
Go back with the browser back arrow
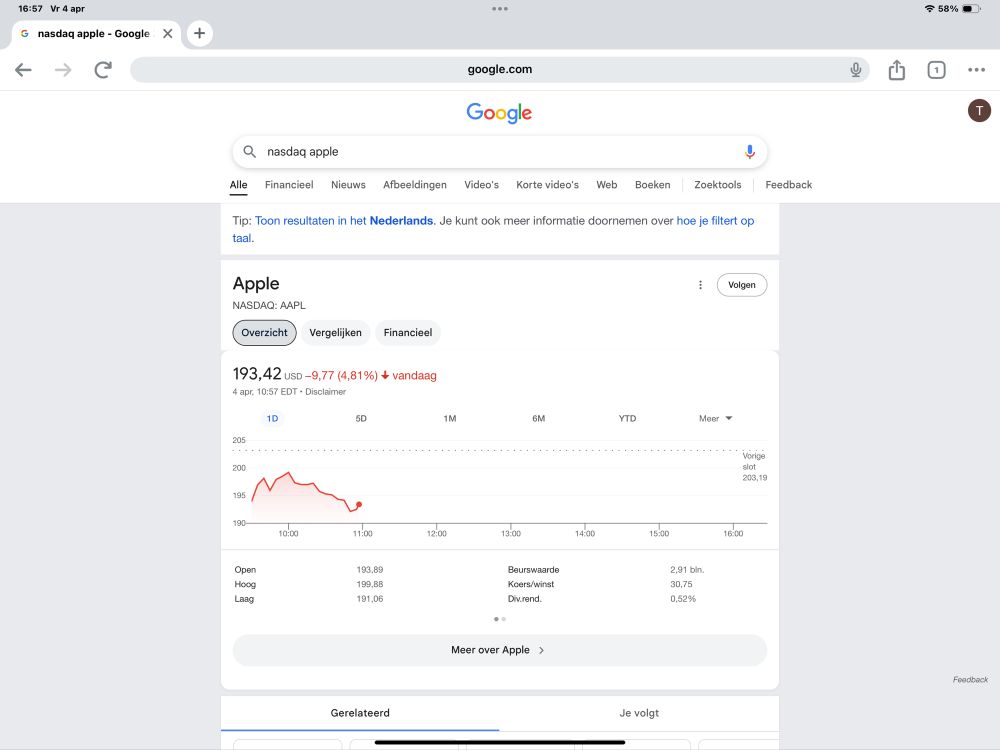pyautogui.click(x=23, y=70)
